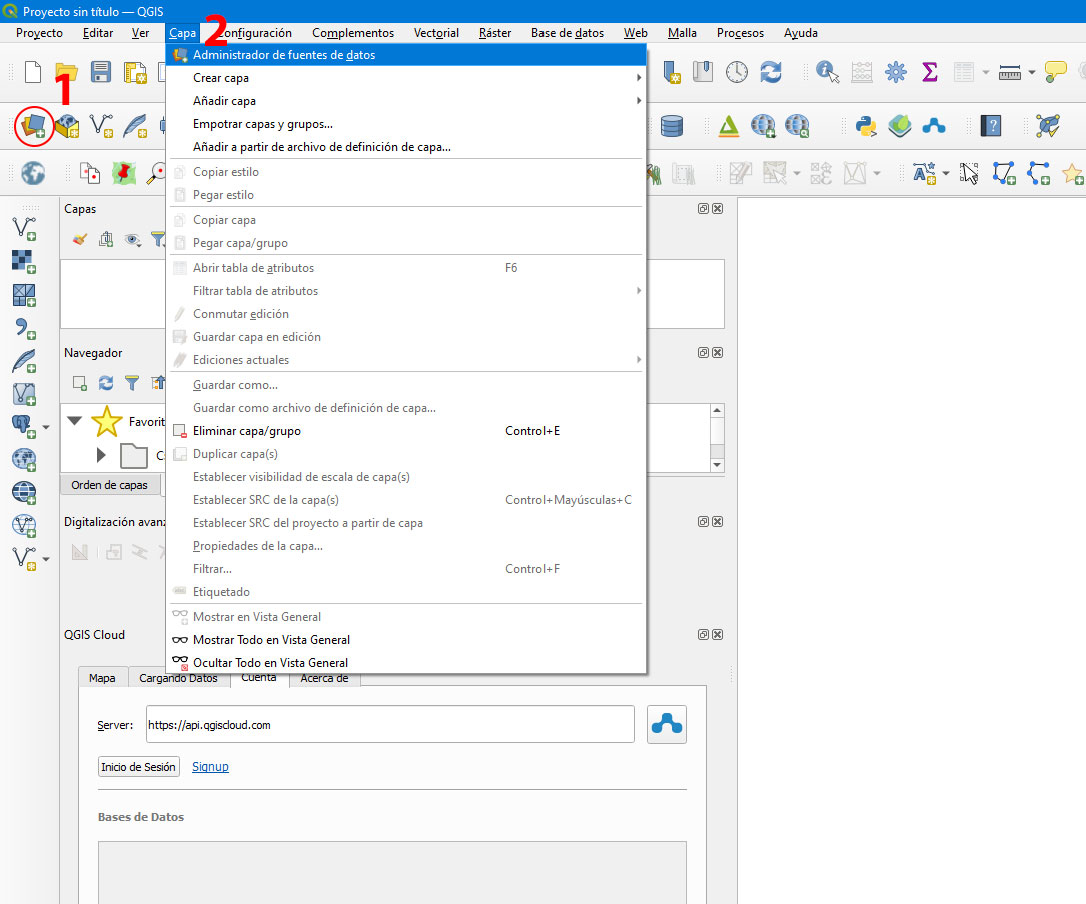1086x904 pixels.
Task: Float the Navegador panel
Action: 703,353
